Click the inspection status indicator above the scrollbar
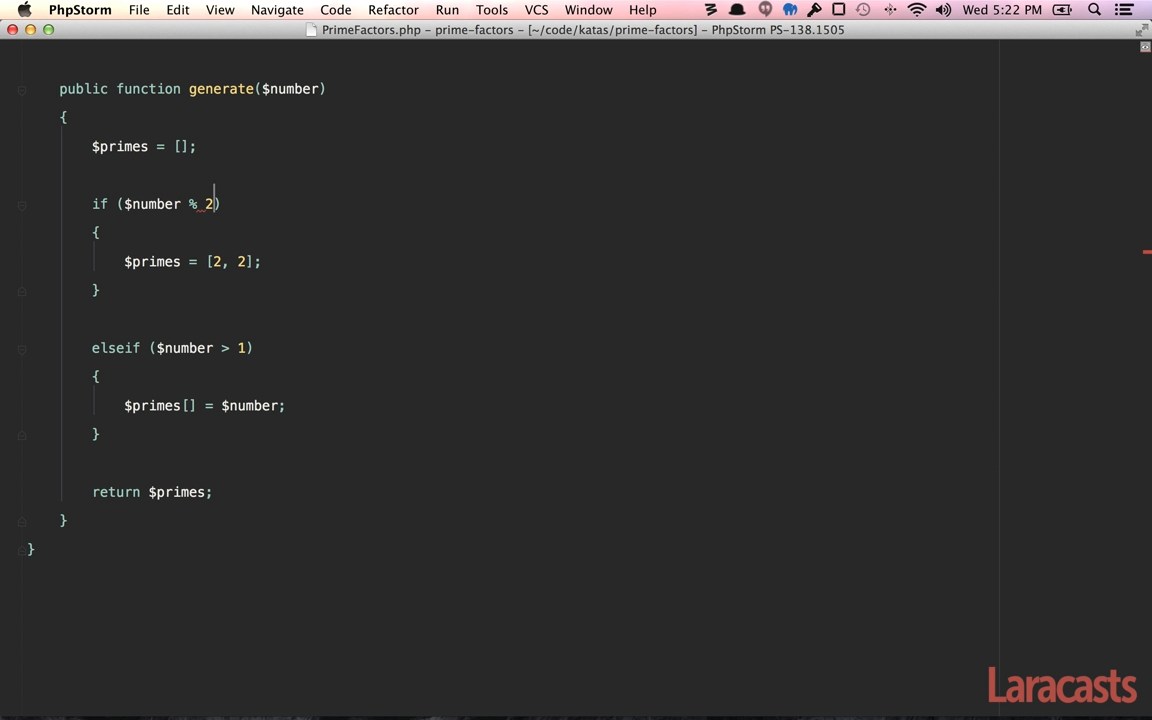Viewport: 1152px width, 720px height. tap(1145, 47)
